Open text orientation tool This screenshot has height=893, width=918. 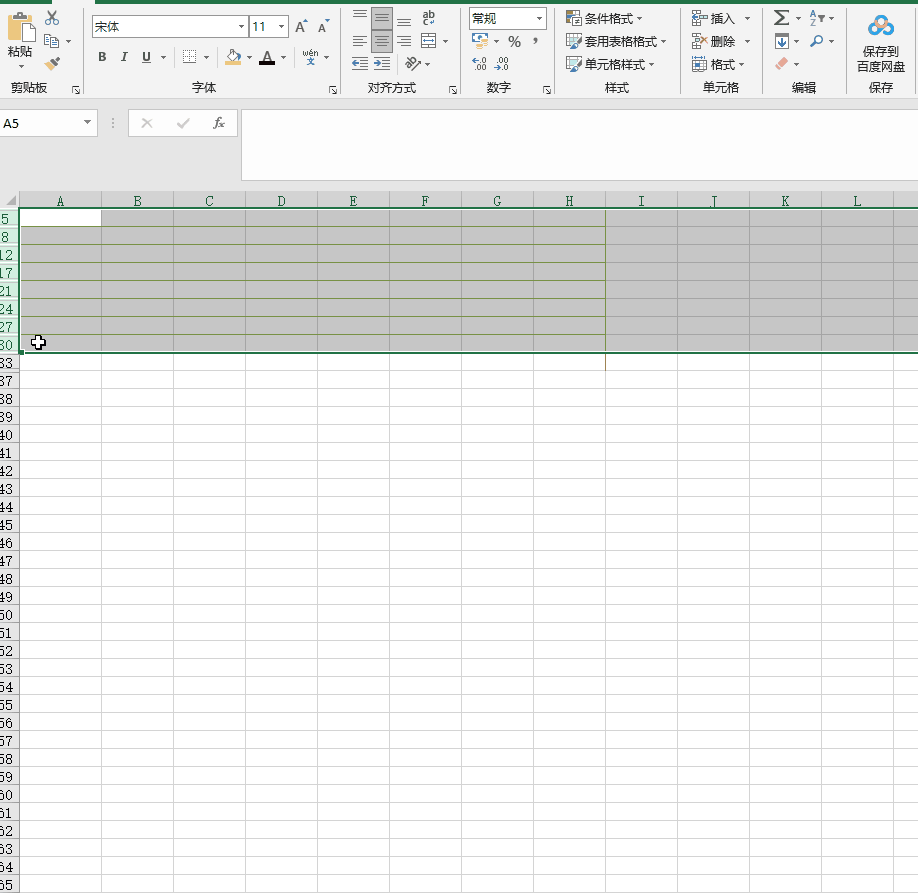pos(413,63)
